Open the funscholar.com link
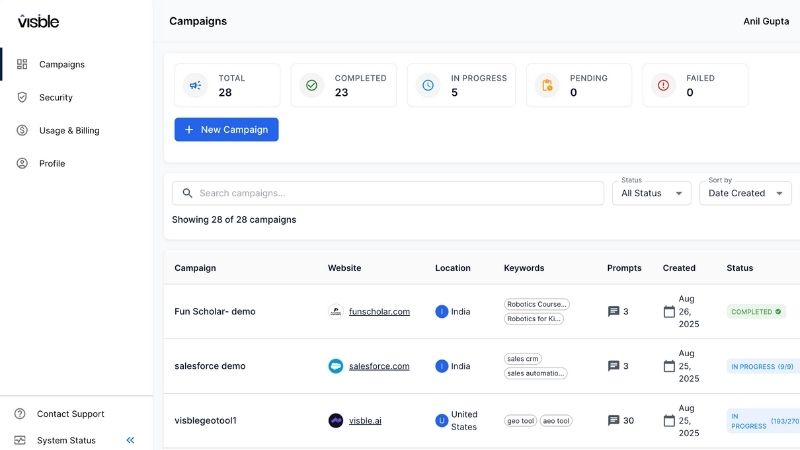Screen dimensions: 800x450 pos(379,312)
